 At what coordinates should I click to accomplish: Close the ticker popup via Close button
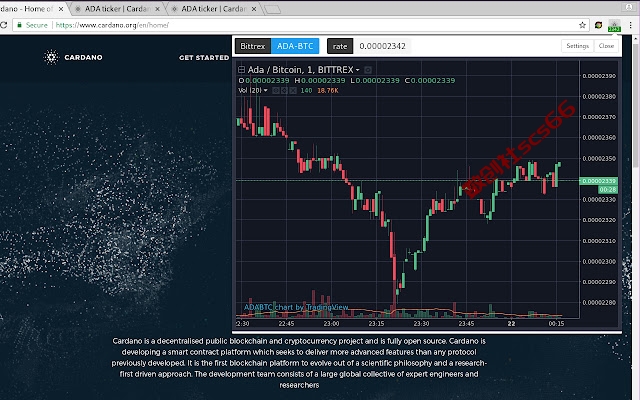(606, 46)
